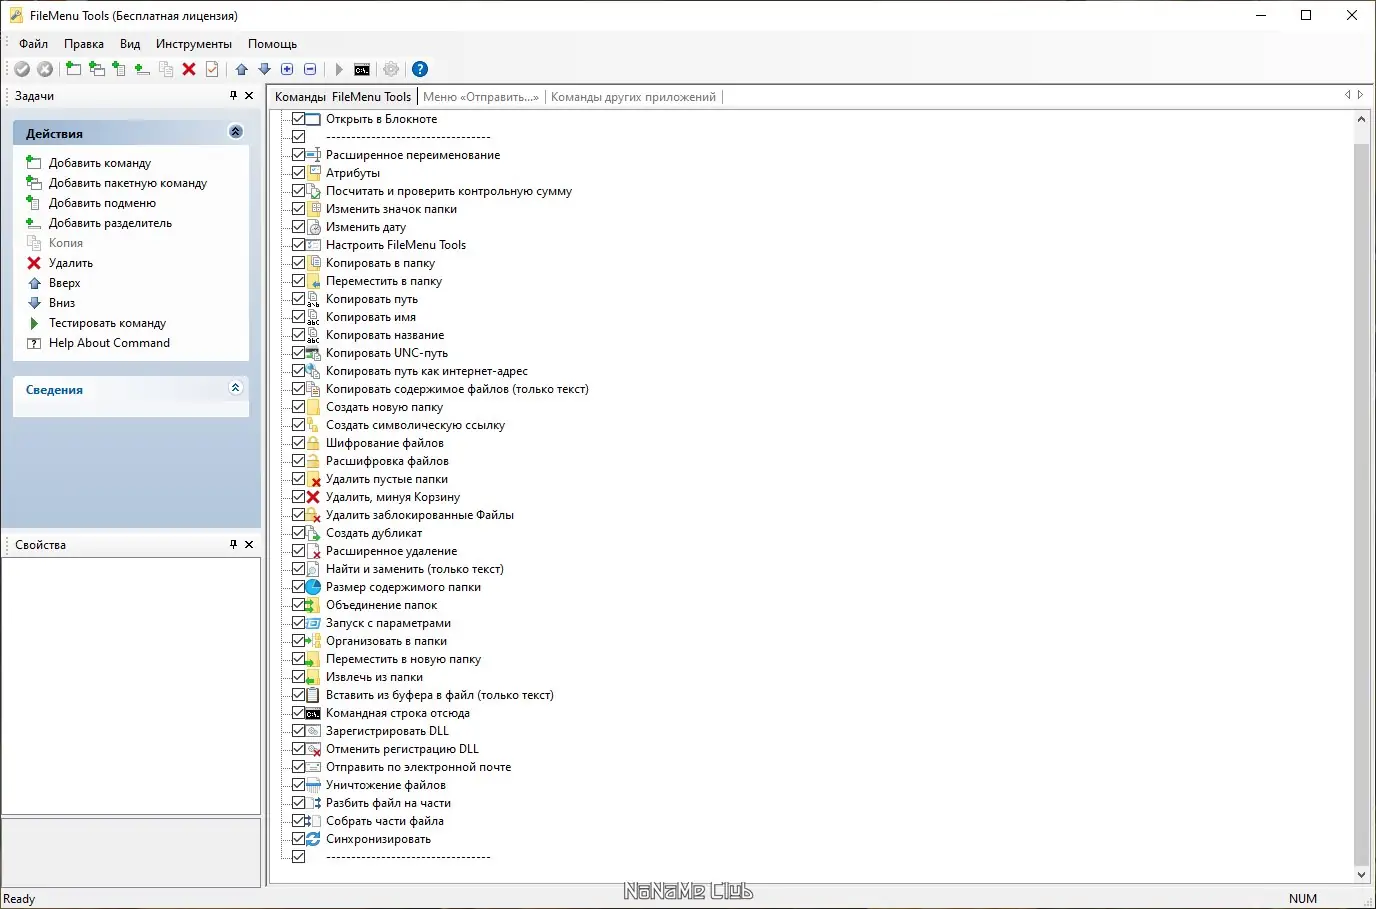Disable the Извлечь из папки checkbox
The height and width of the screenshot is (909, 1376).
pos(298,677)
